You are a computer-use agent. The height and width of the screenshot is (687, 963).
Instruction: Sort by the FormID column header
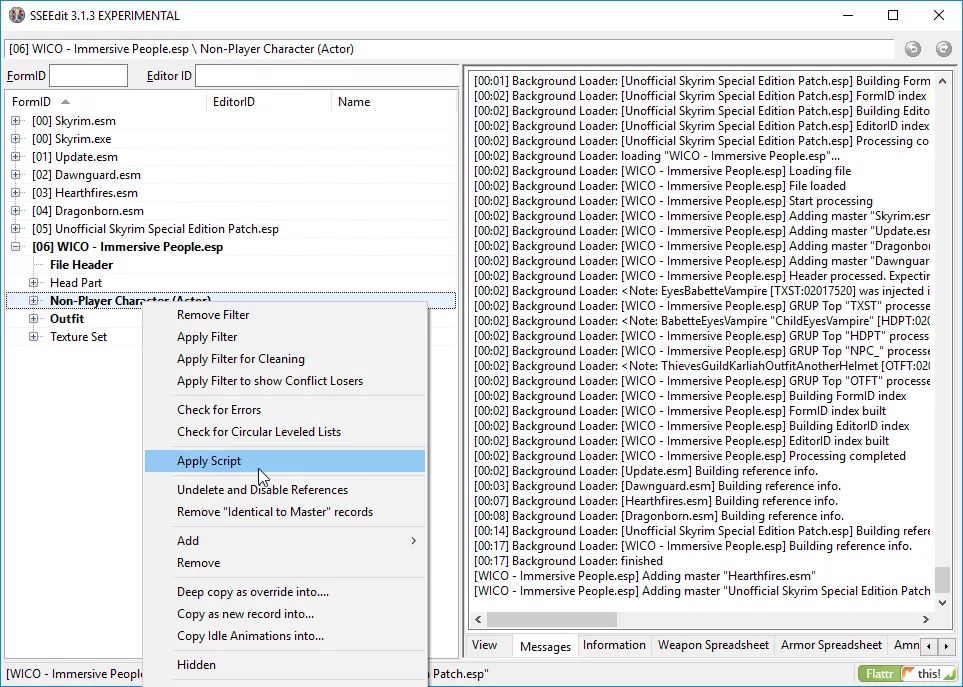(106, 102)
